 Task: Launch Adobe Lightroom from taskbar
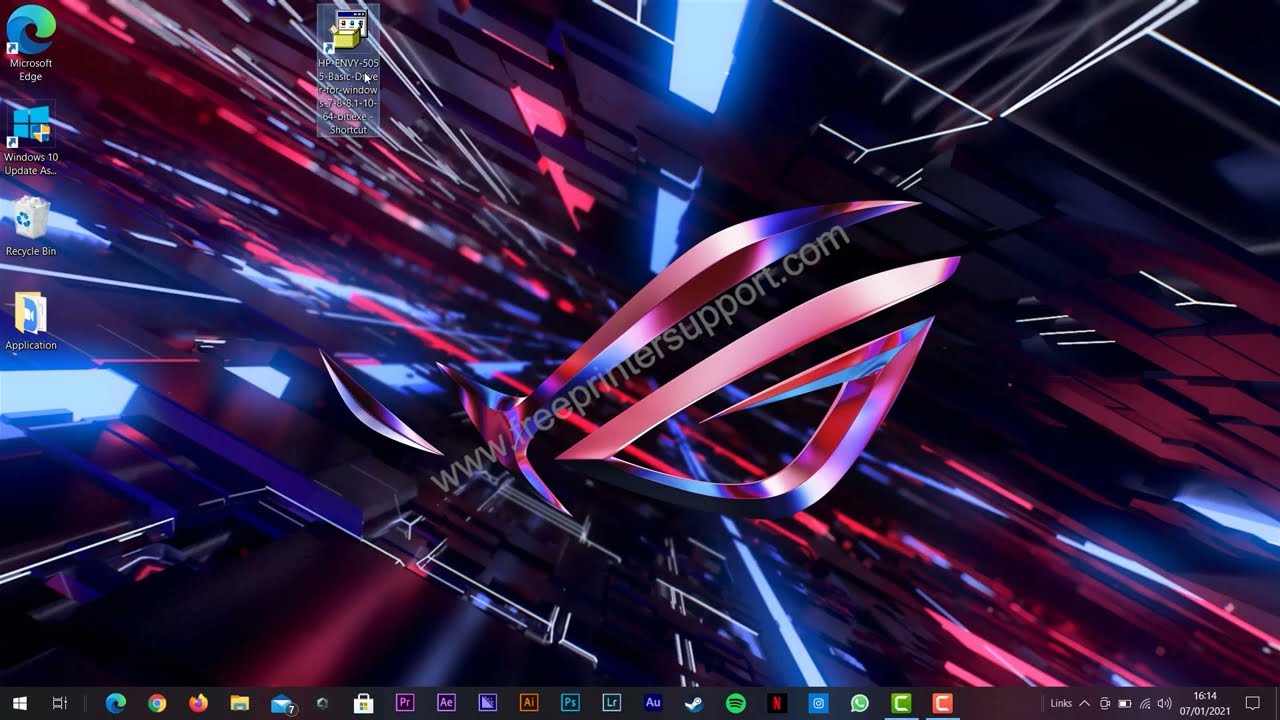(x=612, y=703)
